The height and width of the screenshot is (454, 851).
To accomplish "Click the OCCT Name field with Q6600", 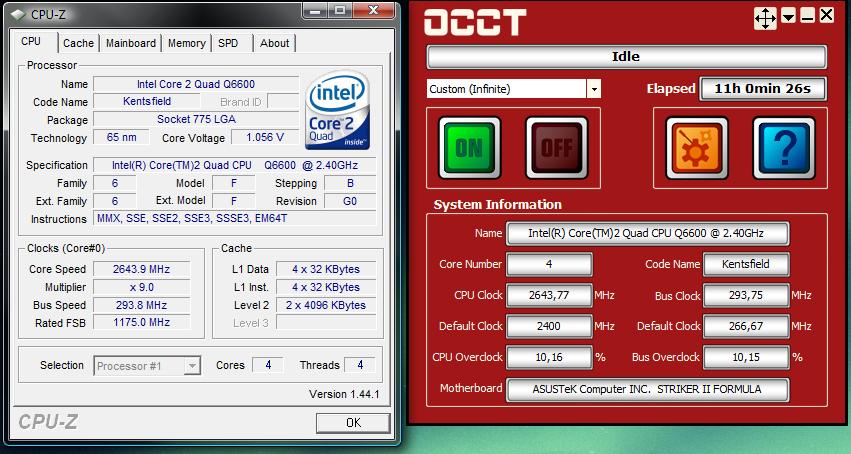I will click(x=647, y=233).
